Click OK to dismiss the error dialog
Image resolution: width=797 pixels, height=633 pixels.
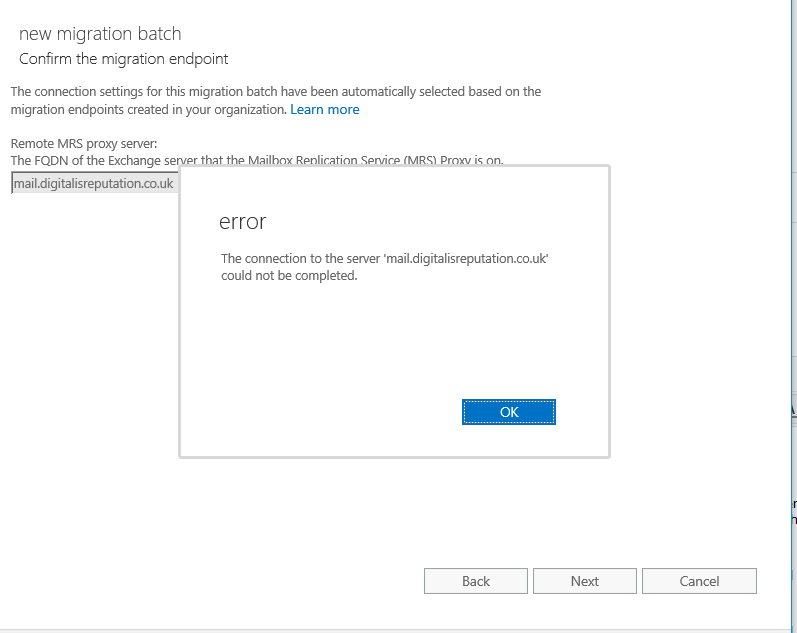tap(508, 412)
